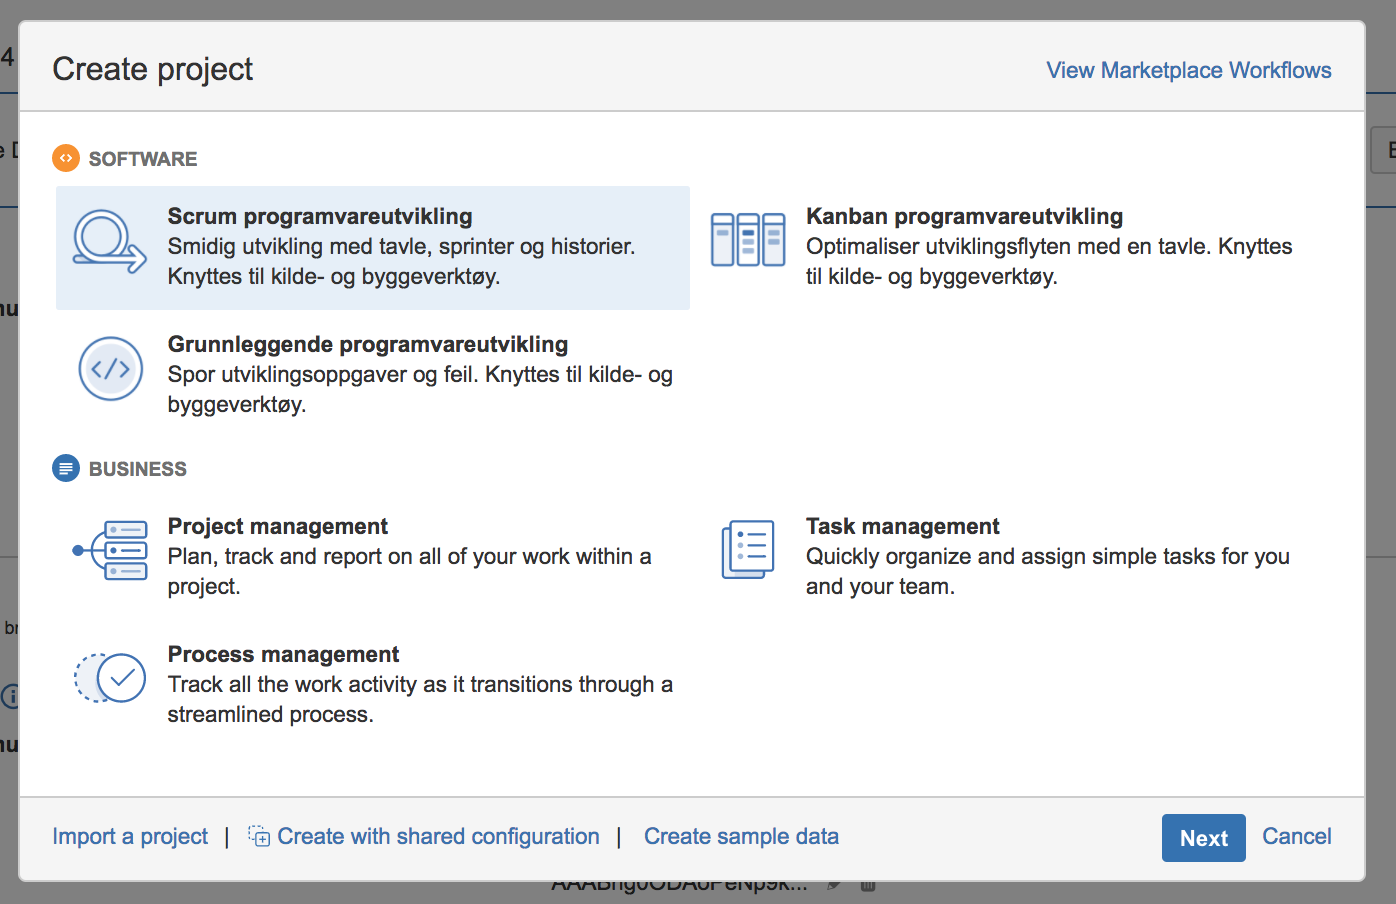Click the Create project dialog title
Viewport: 1396px width, 904px height.
(x=153, y=69)
